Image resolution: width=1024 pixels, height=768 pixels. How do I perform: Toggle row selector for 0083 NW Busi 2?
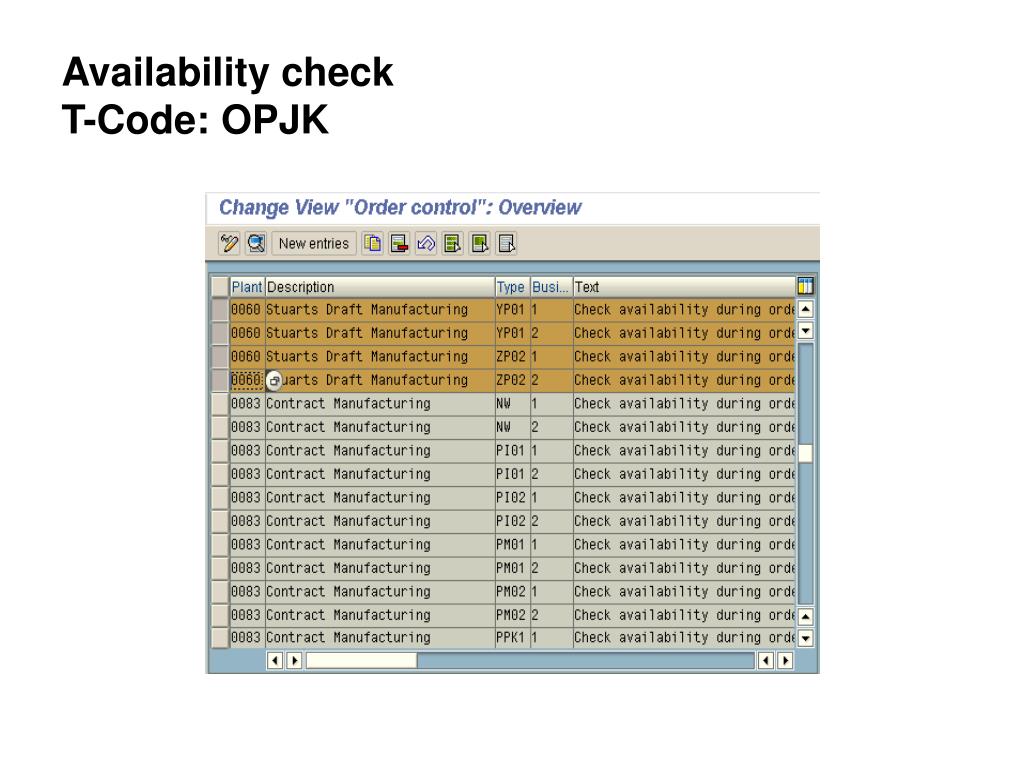(x=219, y=427)
